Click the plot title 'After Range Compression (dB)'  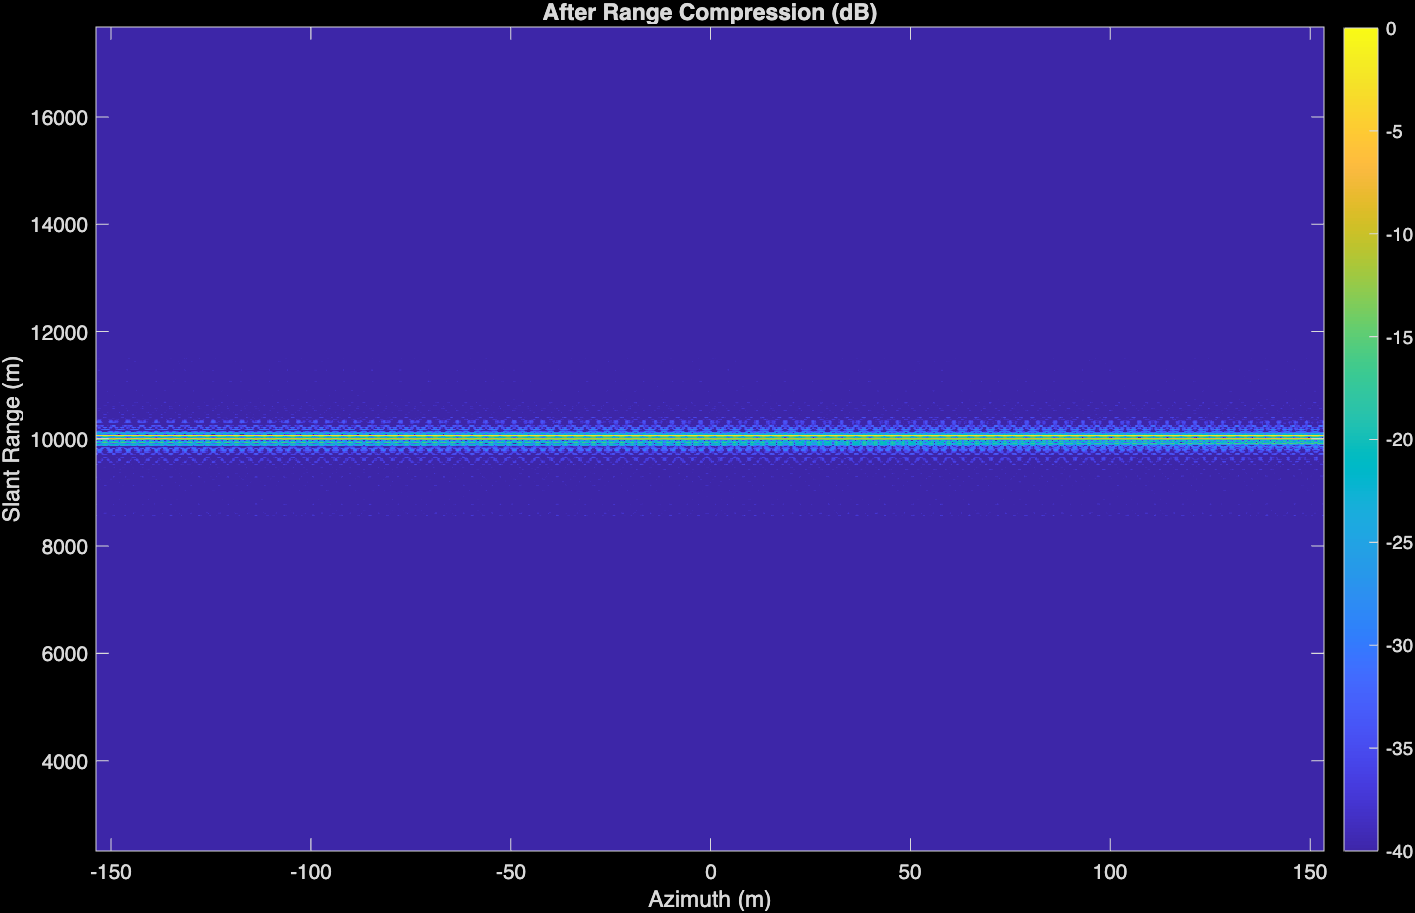coord(709,12)
